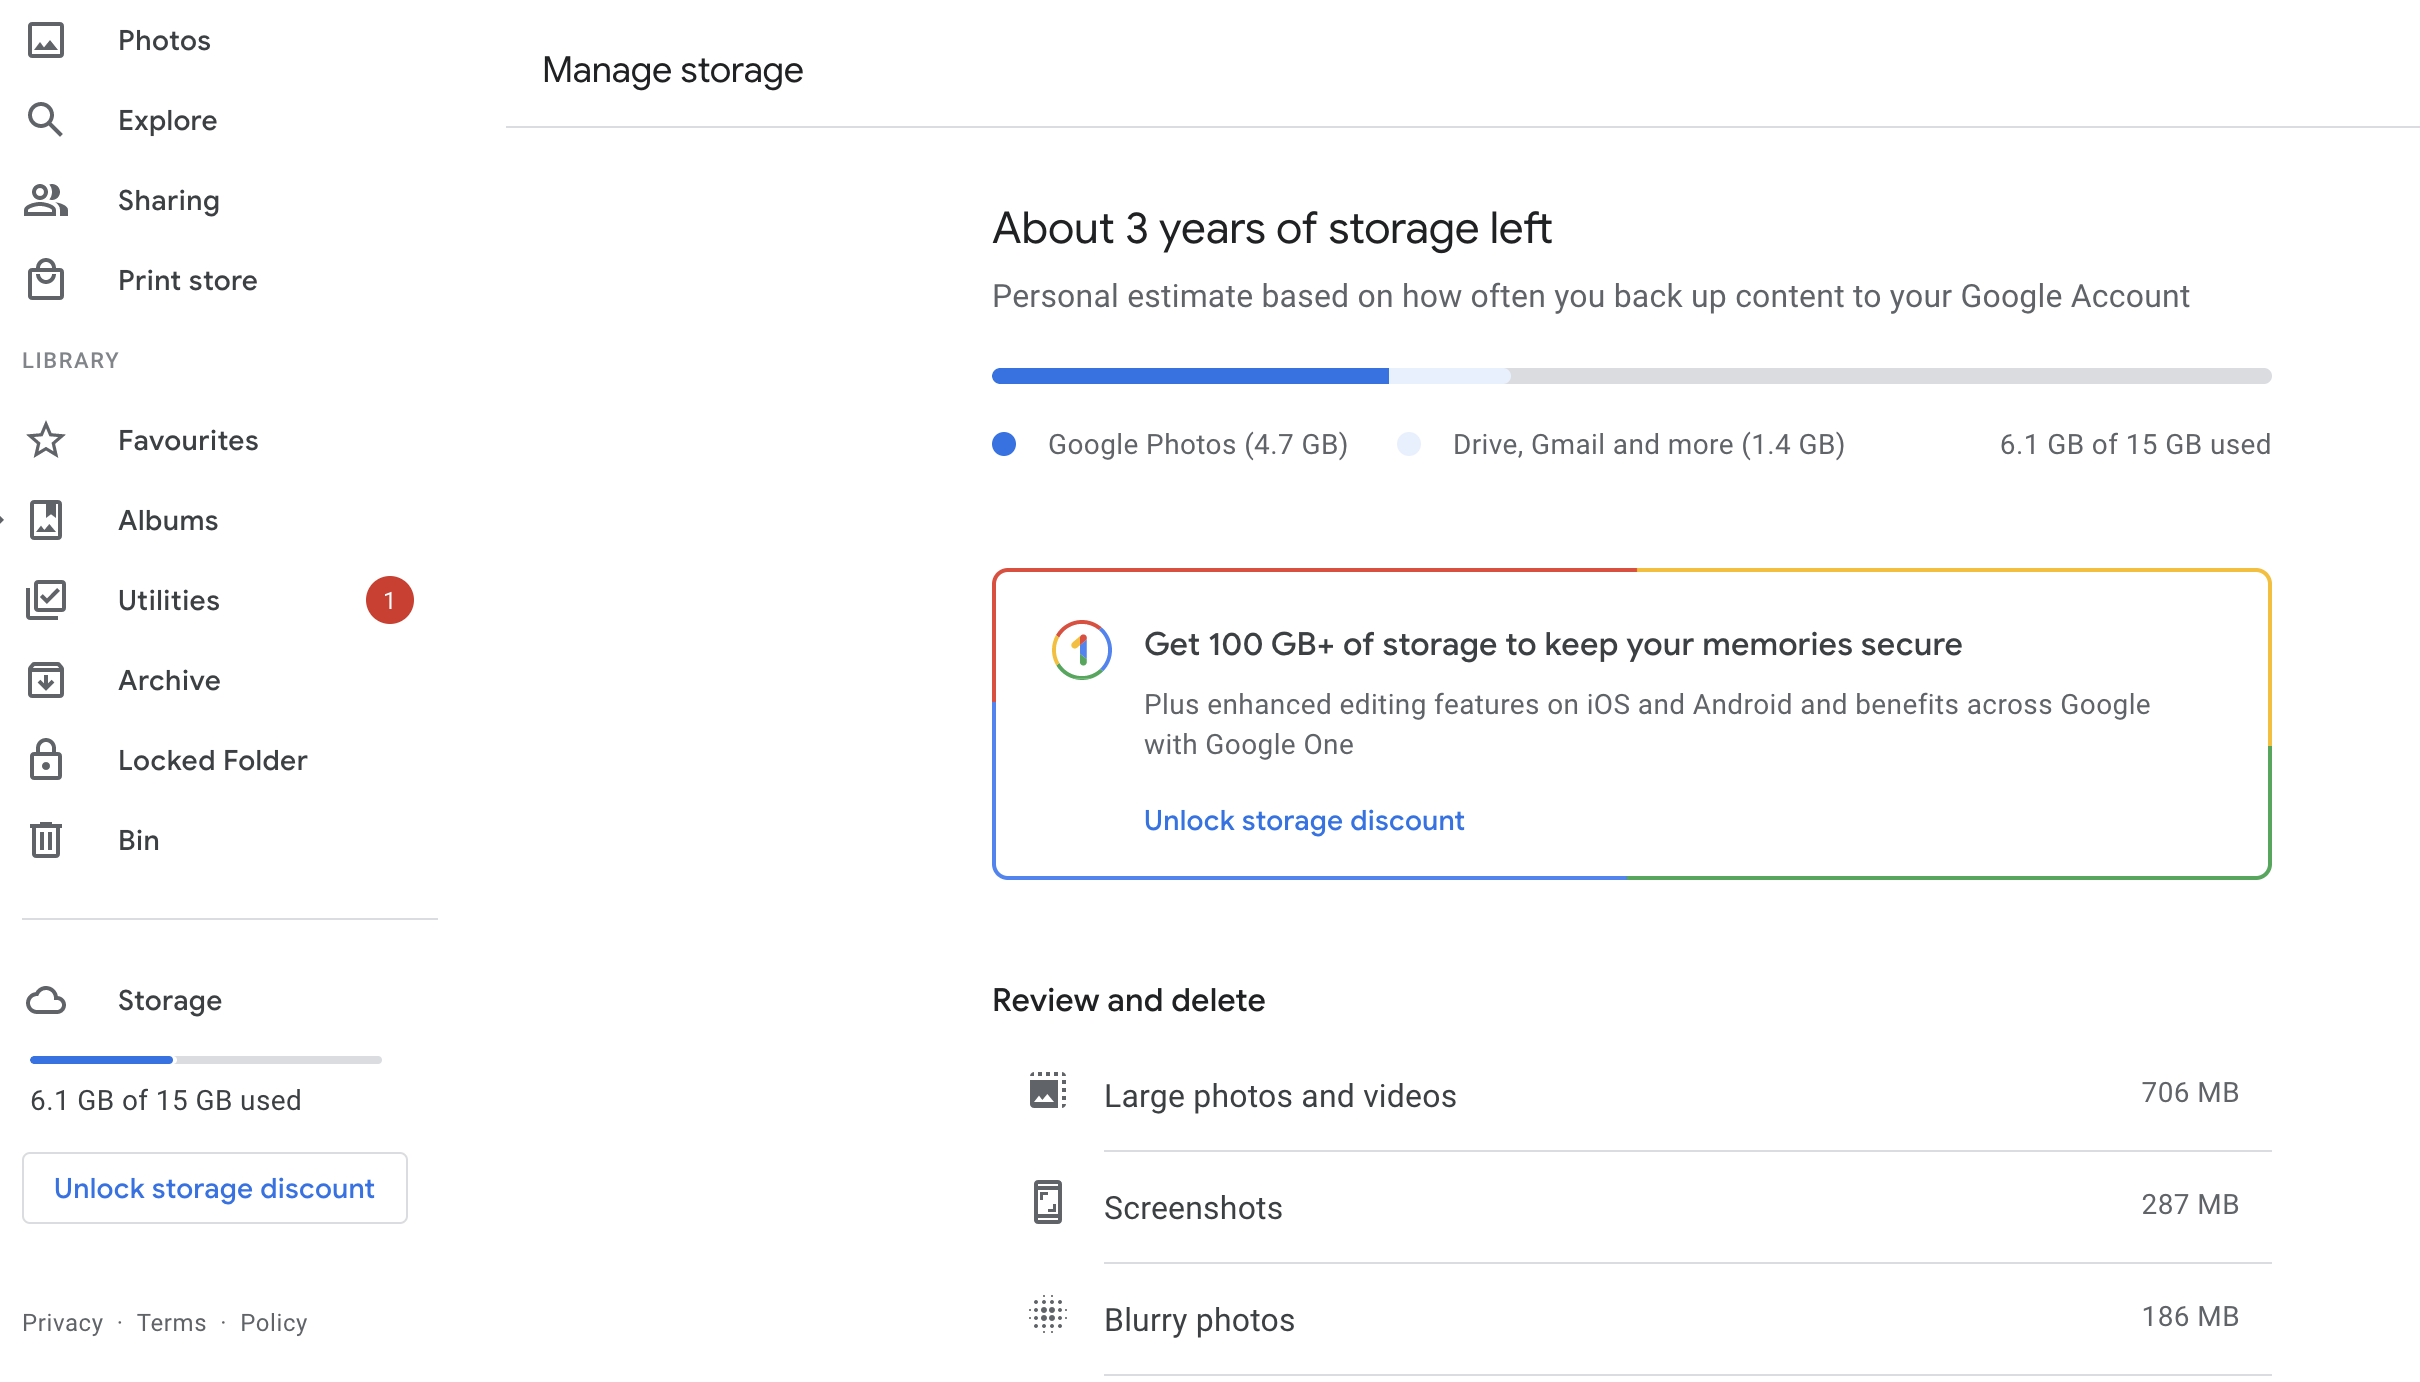Click the Utilities checkmark icon

point(46,600)
